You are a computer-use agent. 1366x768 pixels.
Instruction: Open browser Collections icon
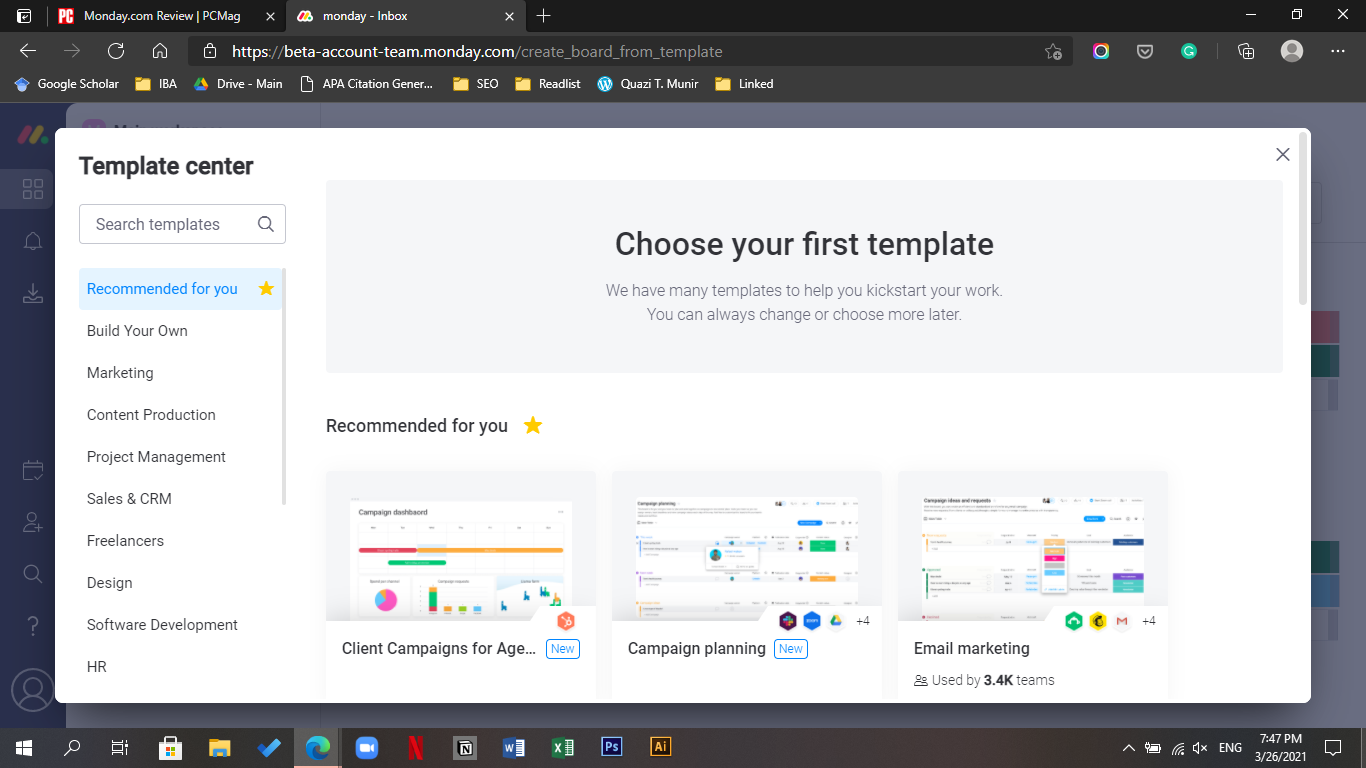tap(1246, 51)
